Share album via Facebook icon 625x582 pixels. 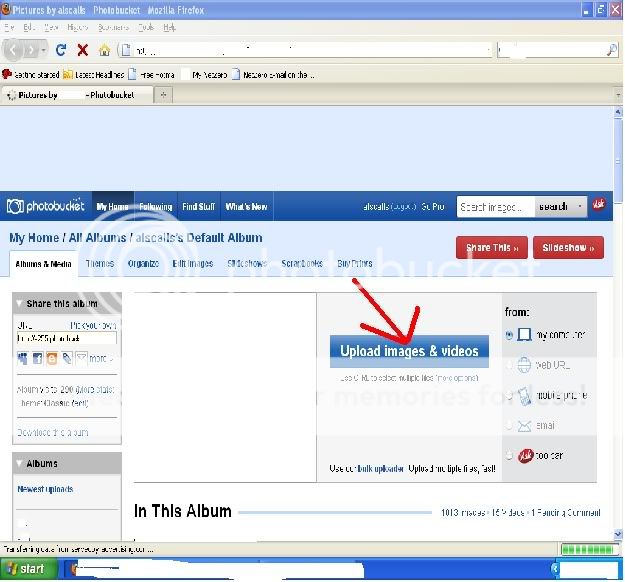tap(37, 358)
